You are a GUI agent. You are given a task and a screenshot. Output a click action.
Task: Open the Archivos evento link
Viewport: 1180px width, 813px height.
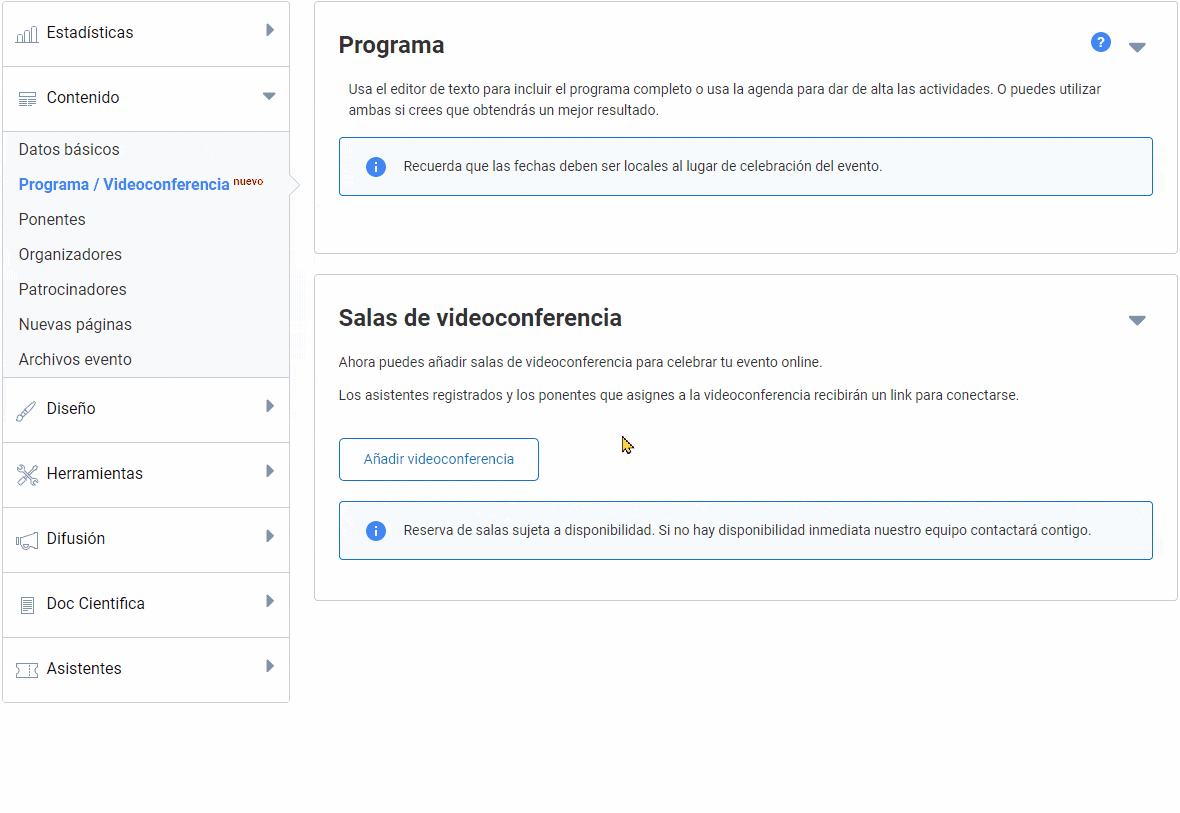(x=75, y=360)
